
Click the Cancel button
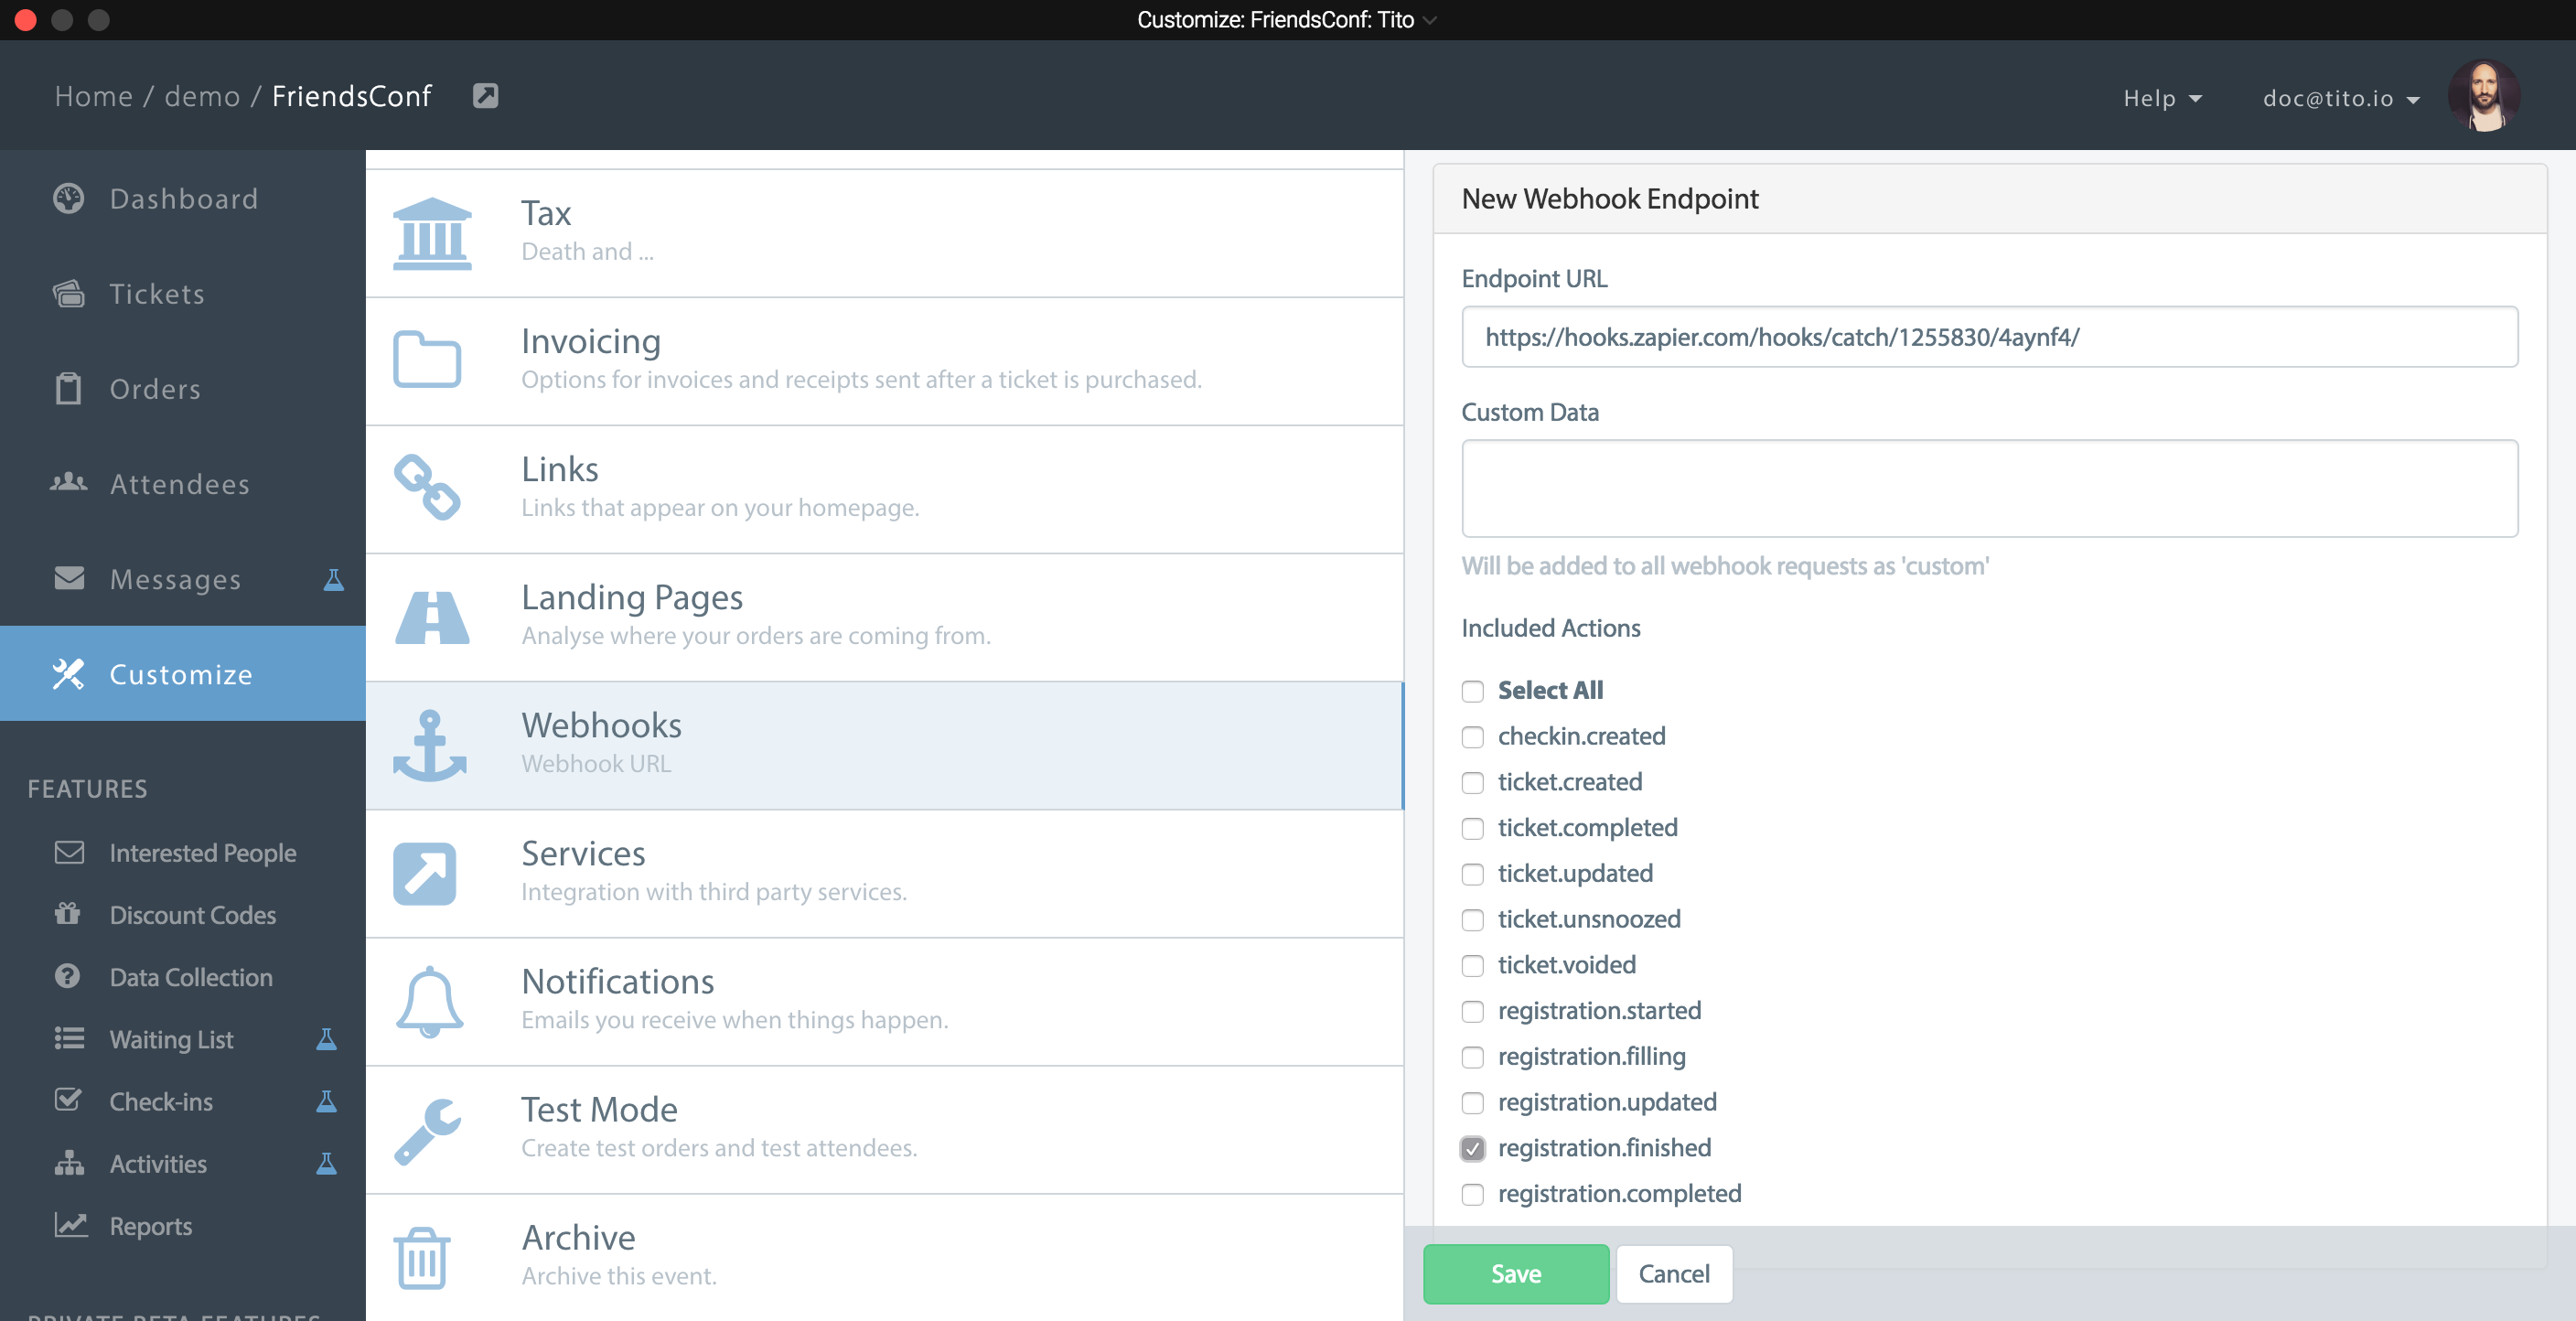pos(1673,1273)
